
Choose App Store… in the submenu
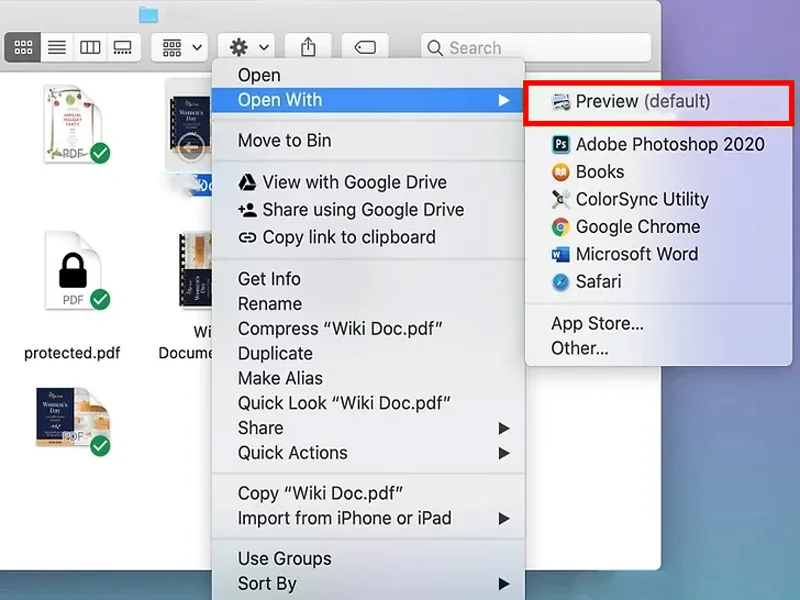click(659, 323)
